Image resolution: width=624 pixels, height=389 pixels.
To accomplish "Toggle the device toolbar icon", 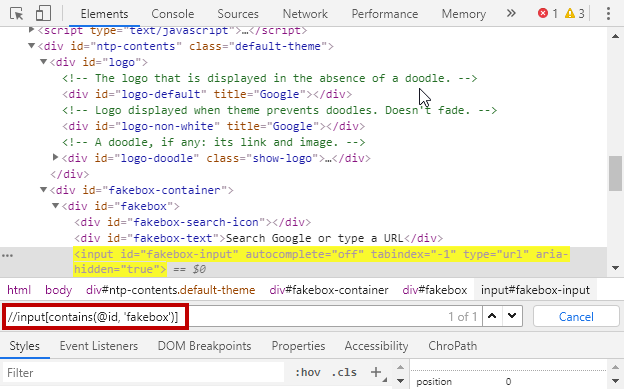I will click(x=43, y=14).
